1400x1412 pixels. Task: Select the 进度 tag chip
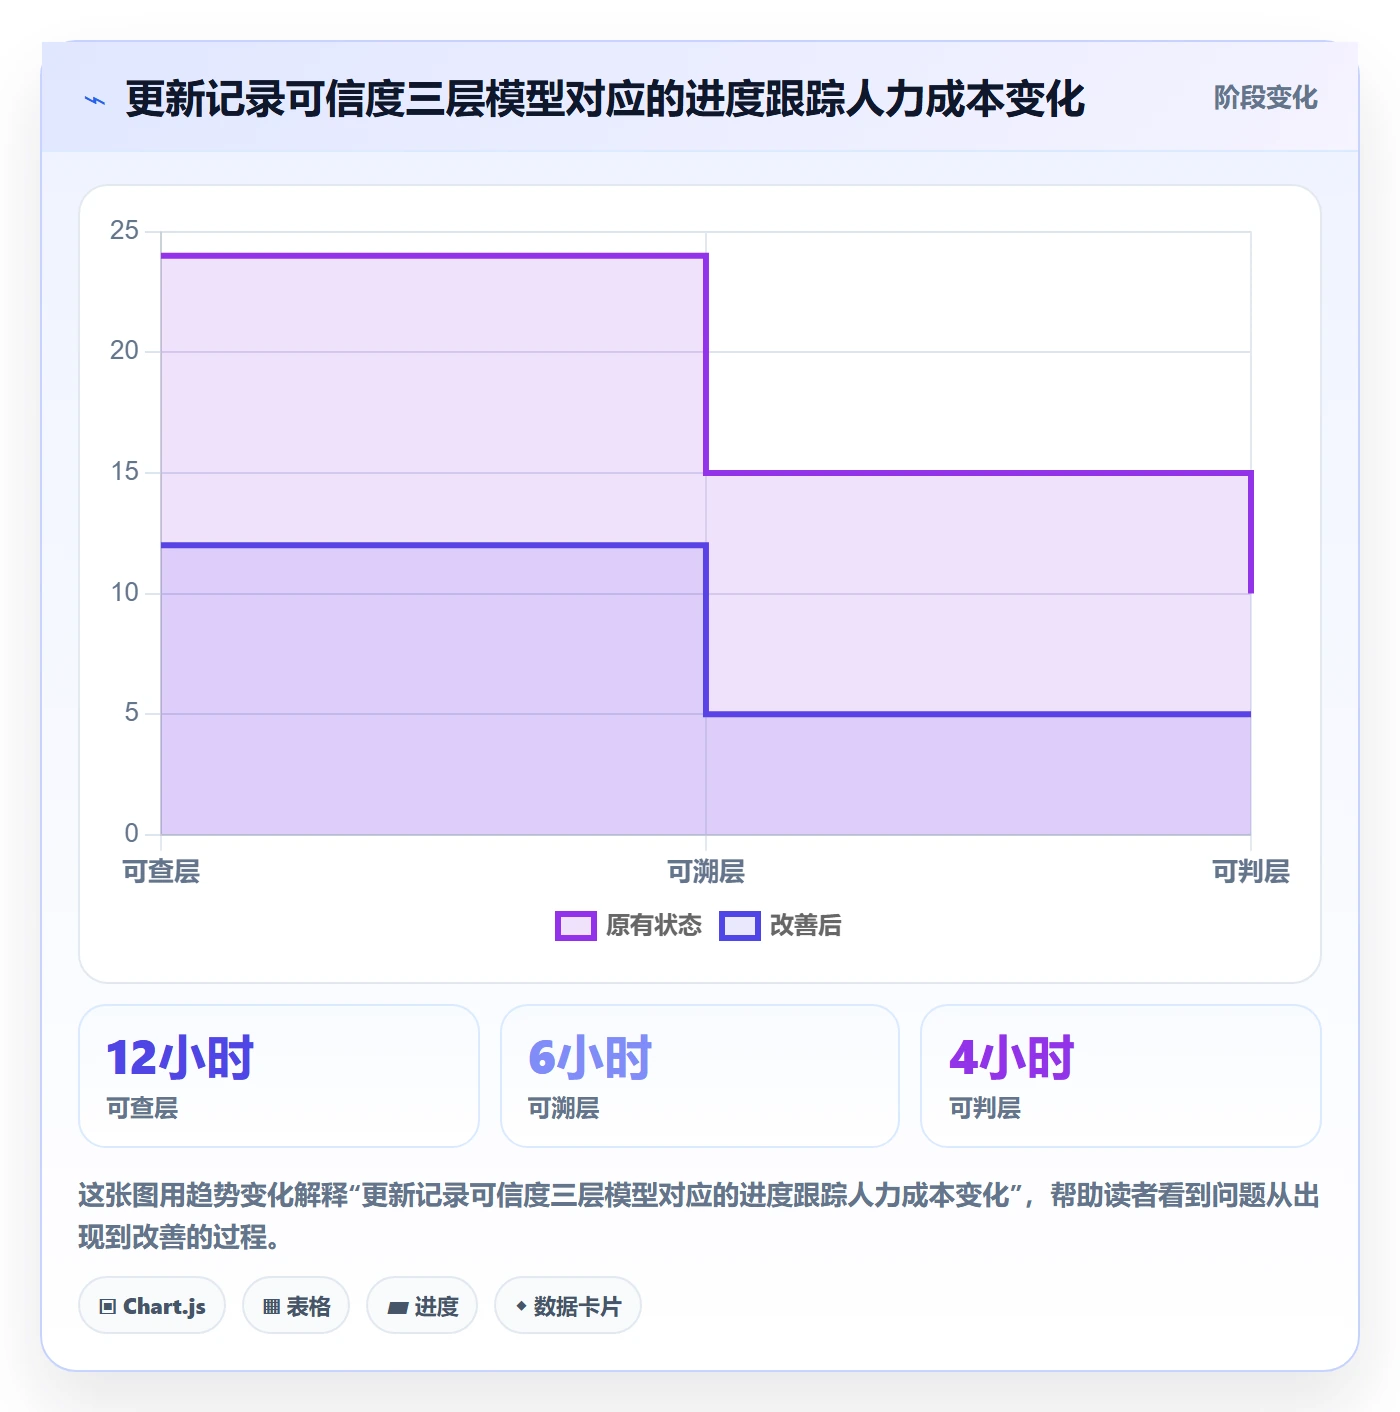(x=422, y=1305)
